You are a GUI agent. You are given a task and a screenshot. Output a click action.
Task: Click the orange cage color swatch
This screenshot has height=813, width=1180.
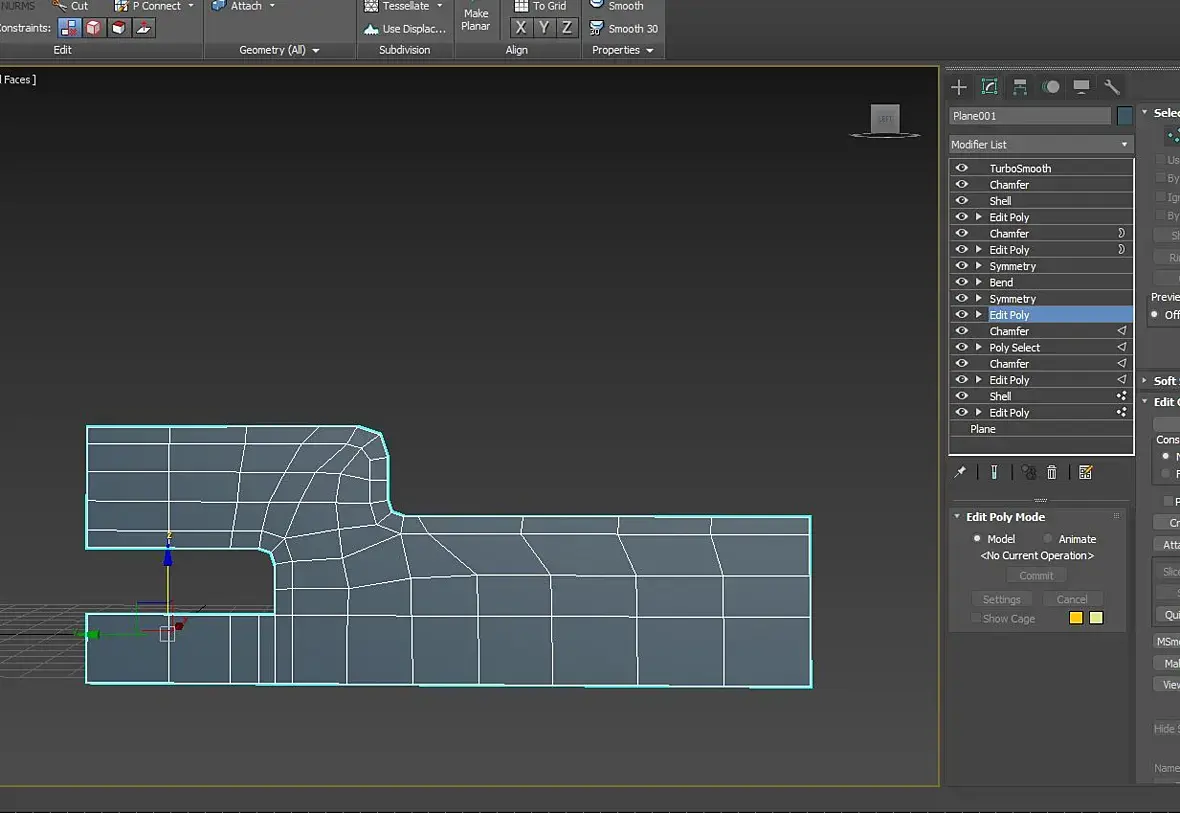pos(1076,618)
